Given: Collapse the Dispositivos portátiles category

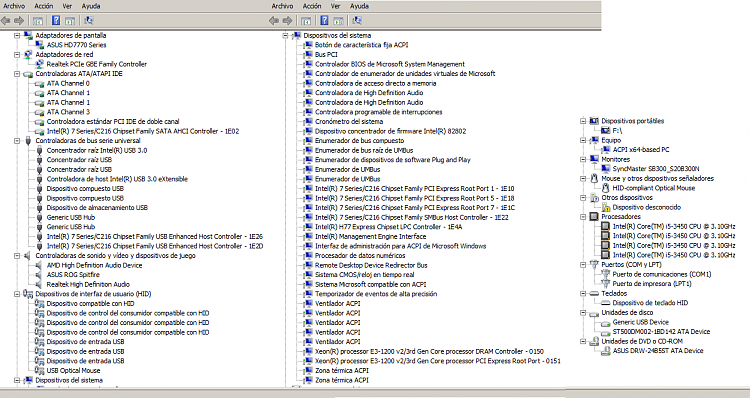Looking at the screenshot, I should (x=583, y=121).
